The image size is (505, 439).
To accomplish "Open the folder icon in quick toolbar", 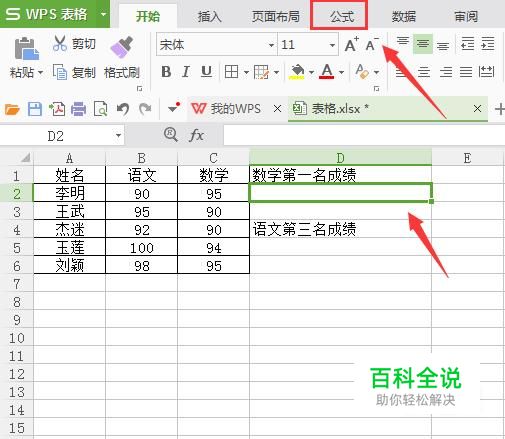I will tap(12, 109).
